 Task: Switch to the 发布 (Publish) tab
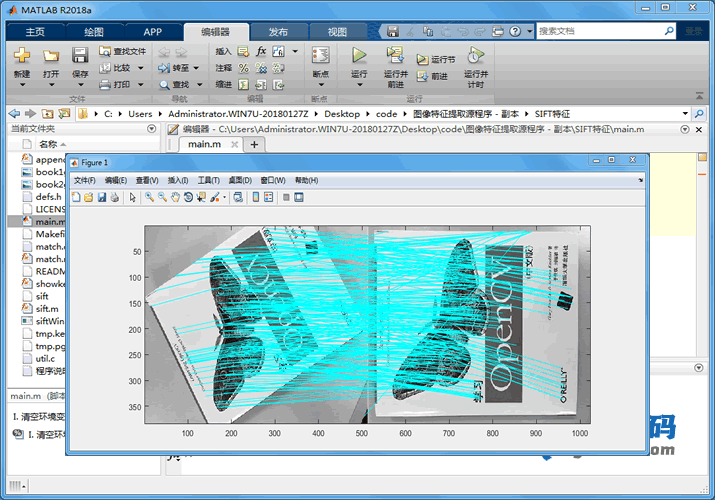click(x=278, y=32)
